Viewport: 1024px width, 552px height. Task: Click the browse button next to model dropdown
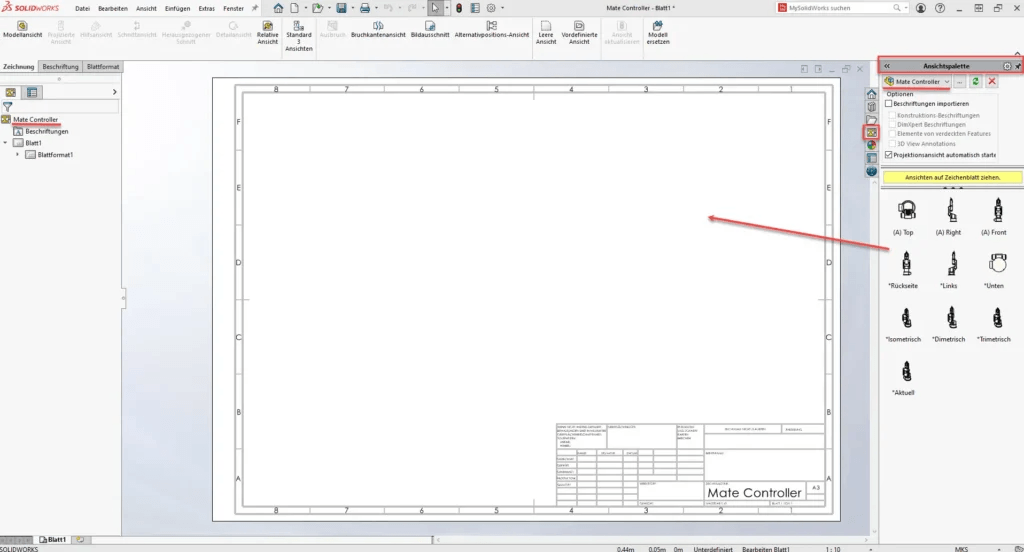960,81
